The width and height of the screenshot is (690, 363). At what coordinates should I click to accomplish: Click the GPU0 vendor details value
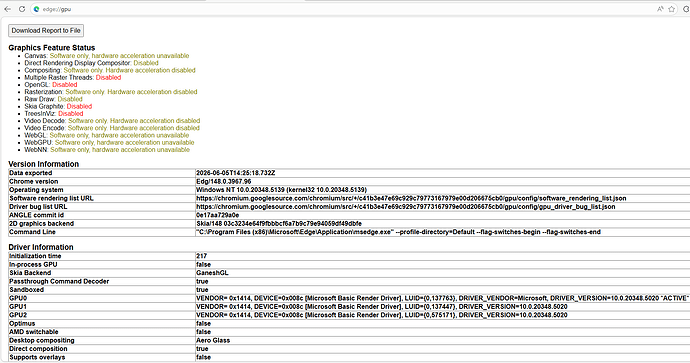point(442,298)
